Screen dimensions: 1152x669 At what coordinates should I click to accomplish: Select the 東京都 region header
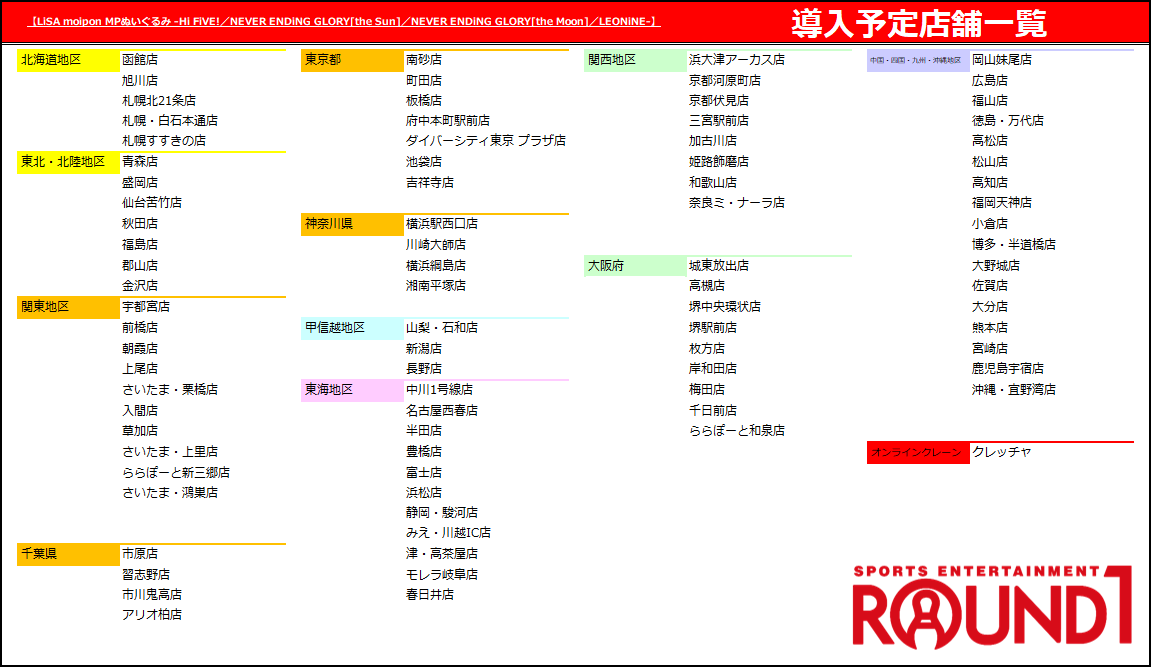coord(352,60)
